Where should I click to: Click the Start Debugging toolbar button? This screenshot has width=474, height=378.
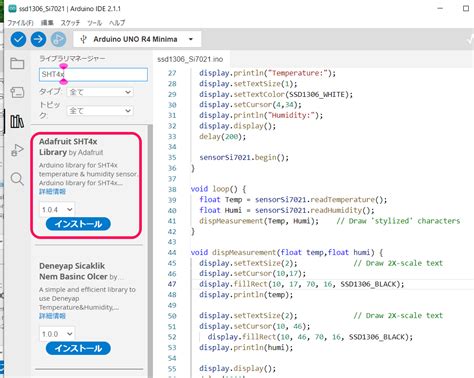pyautogui.click(x=58, y=39)
